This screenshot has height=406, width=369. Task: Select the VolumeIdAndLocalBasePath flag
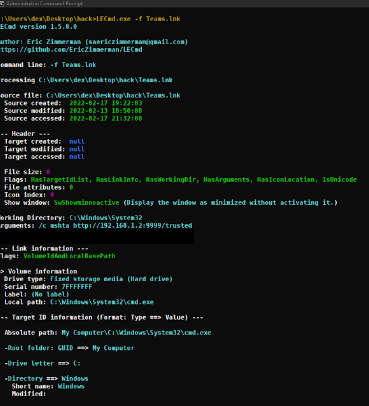tap(69, 256)
